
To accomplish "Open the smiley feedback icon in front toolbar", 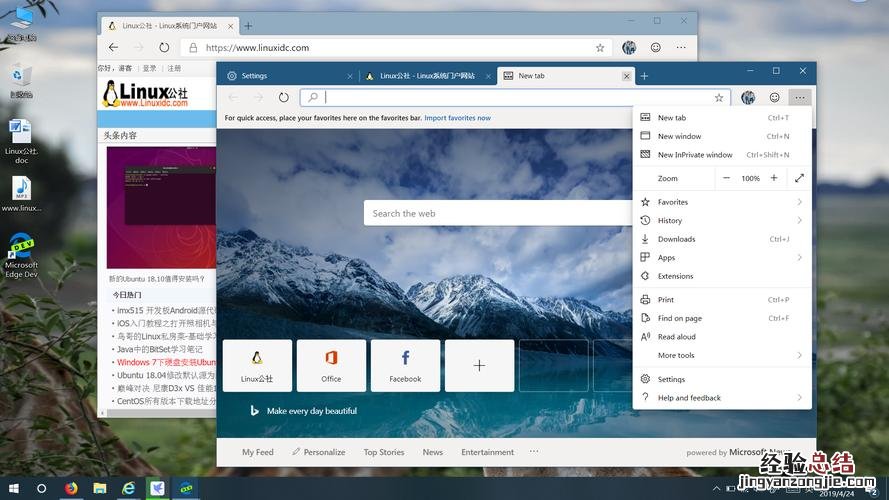I will pos(774,97).
